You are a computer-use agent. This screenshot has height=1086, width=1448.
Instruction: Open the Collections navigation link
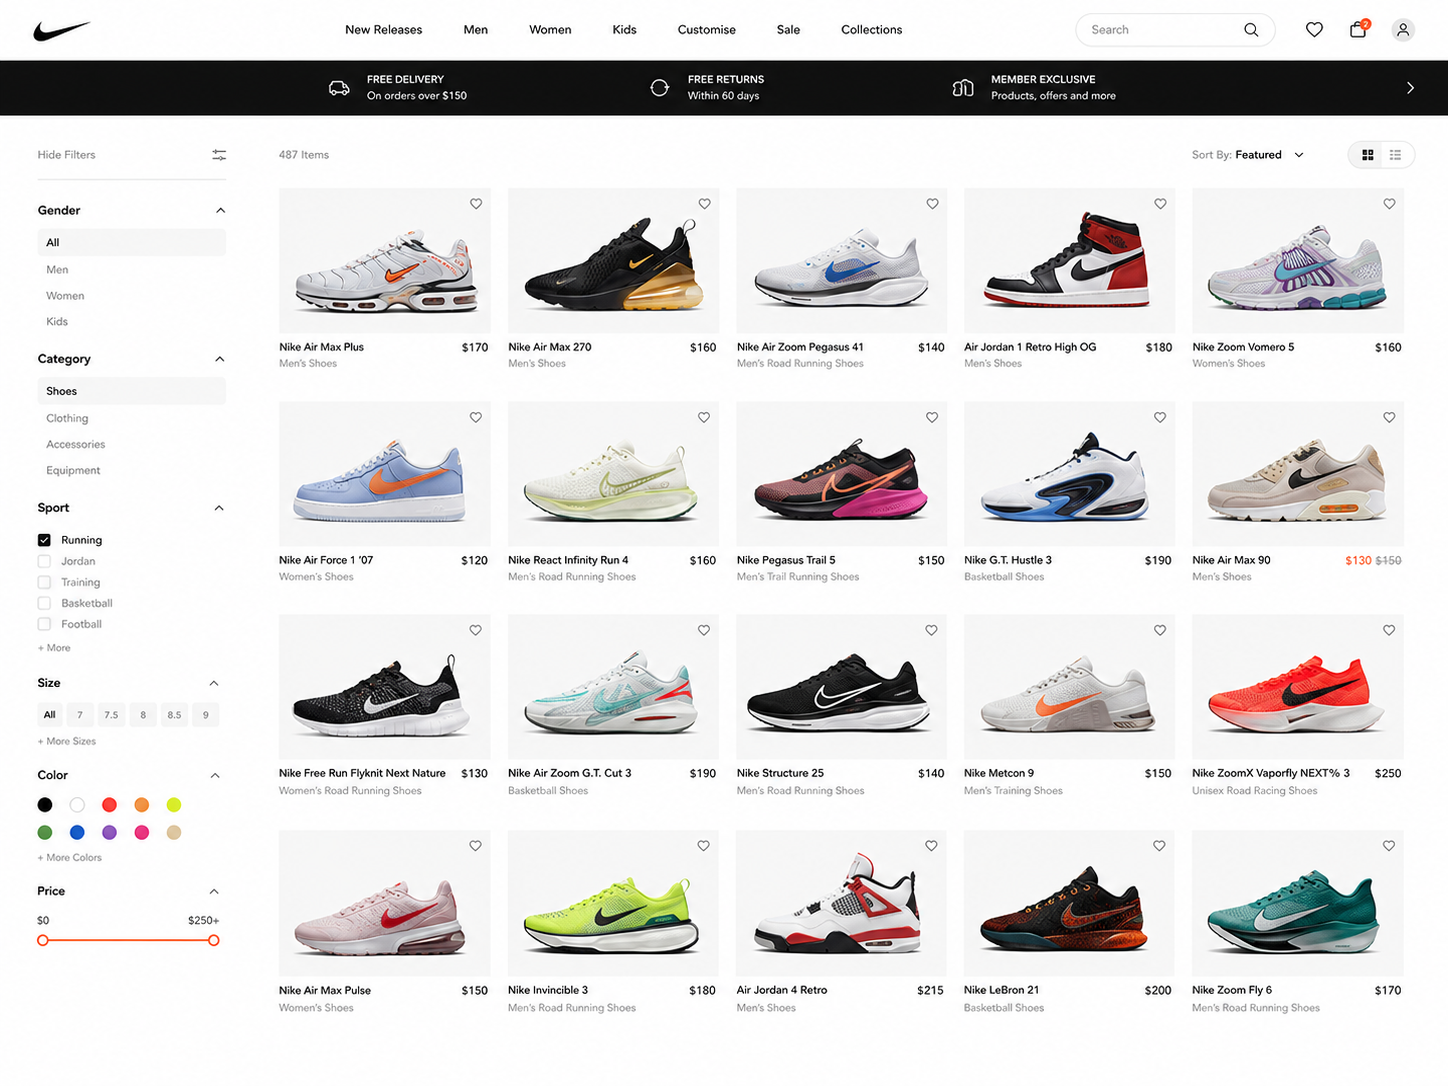pyautogui.click(x=872, y=30)
